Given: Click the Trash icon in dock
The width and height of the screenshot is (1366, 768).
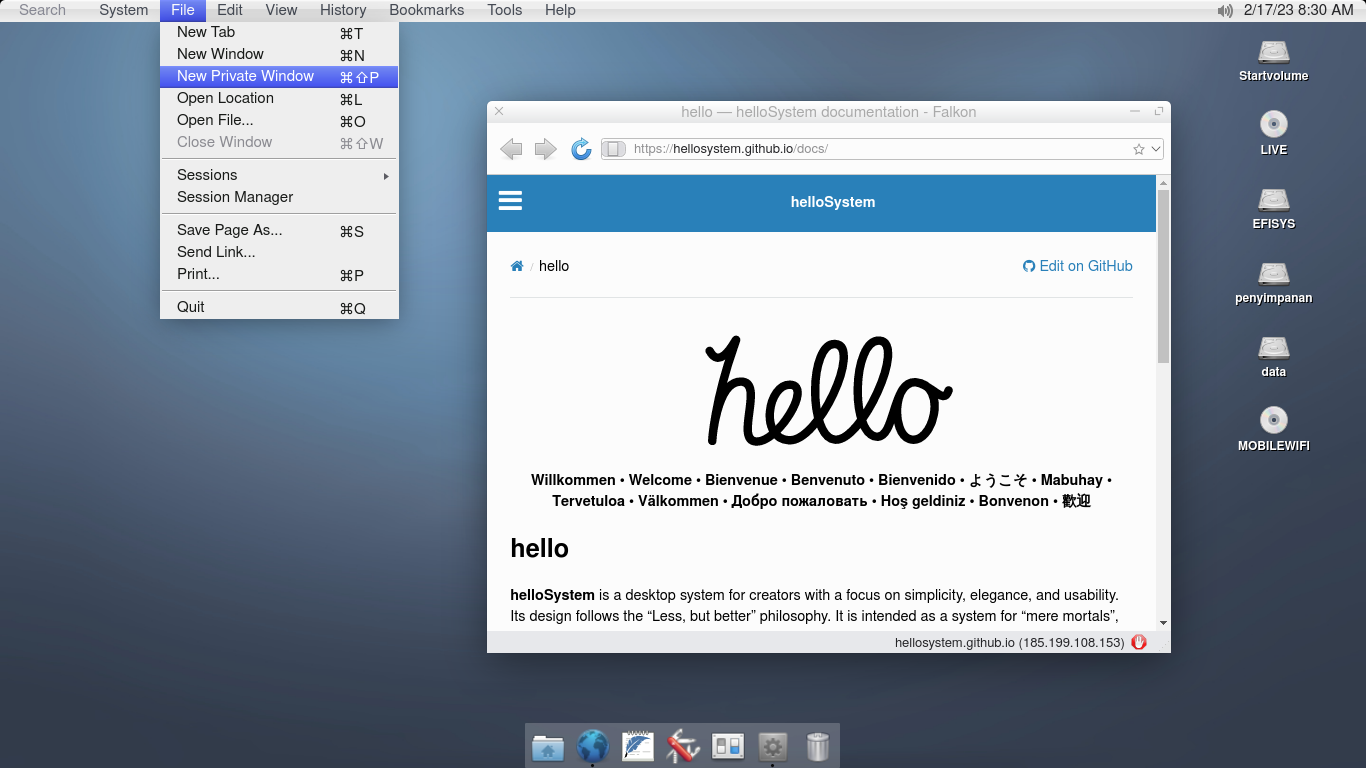Looking at the screenshot, I should coord(818,746).
